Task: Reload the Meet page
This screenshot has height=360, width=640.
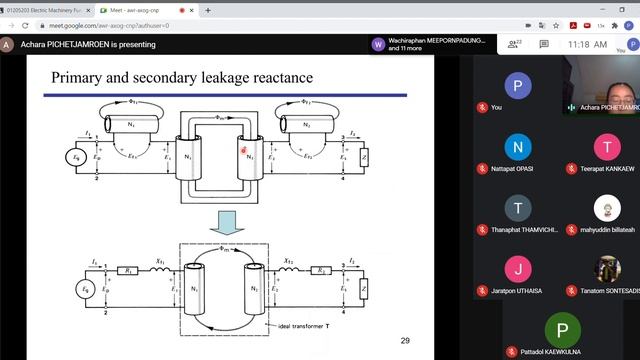Action: 25,26
